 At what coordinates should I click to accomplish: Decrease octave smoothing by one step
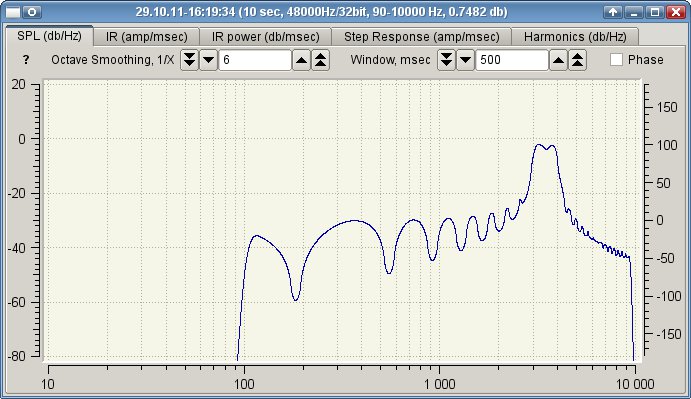208,60
